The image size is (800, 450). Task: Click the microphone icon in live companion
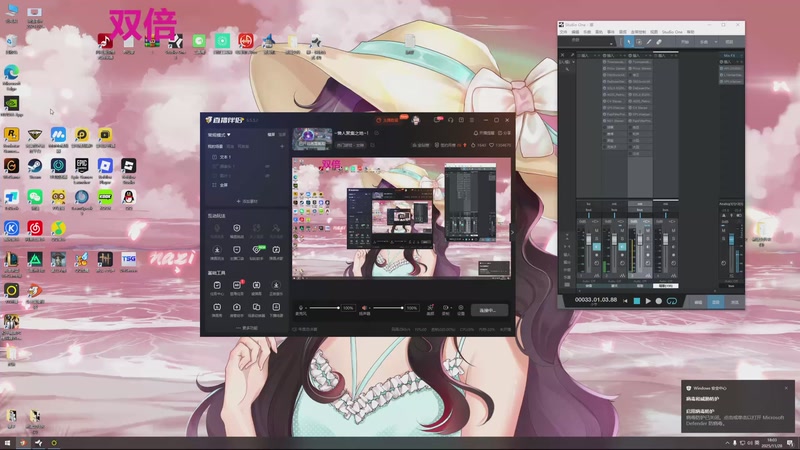301,308
